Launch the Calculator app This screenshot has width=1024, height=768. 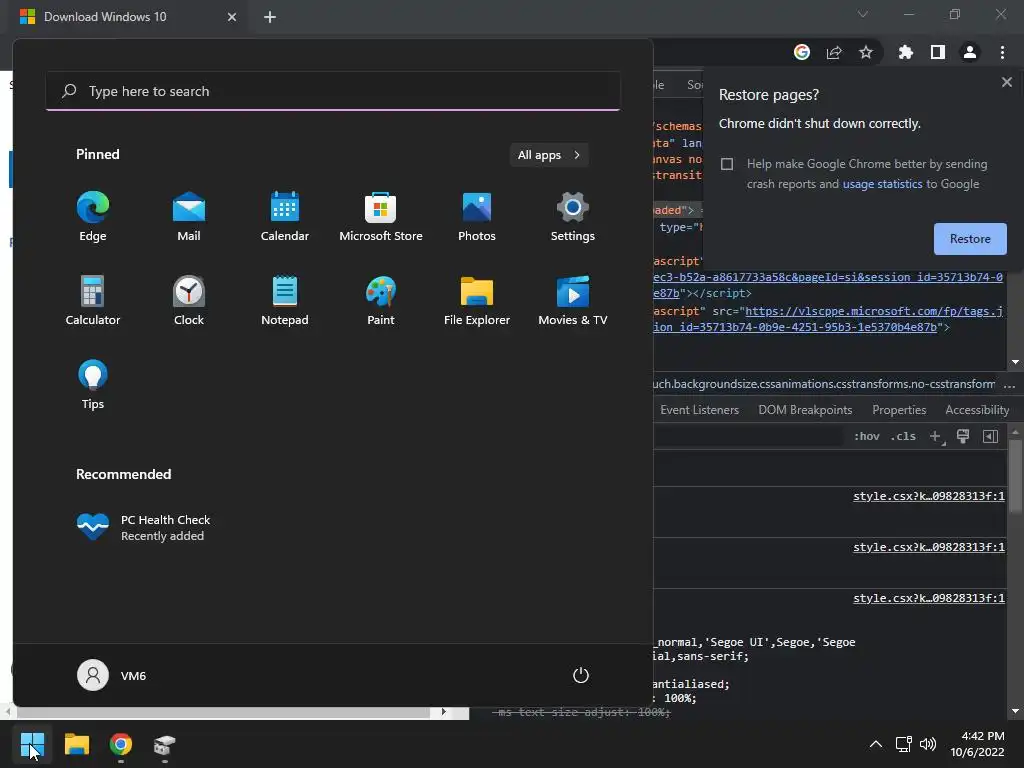click(93, 300)
